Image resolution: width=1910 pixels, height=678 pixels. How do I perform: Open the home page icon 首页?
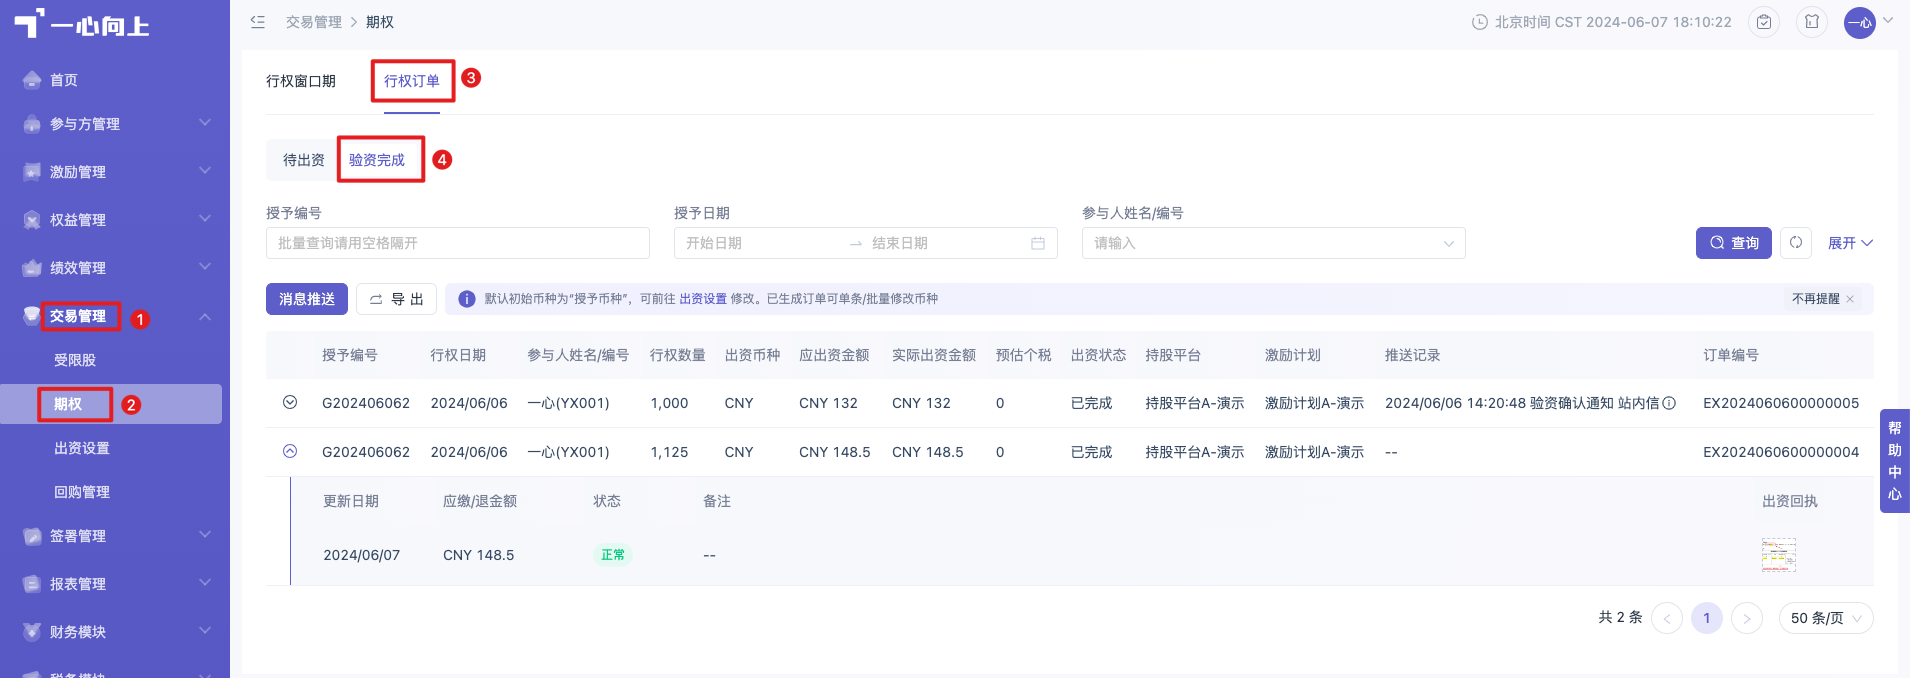point(32,80)
